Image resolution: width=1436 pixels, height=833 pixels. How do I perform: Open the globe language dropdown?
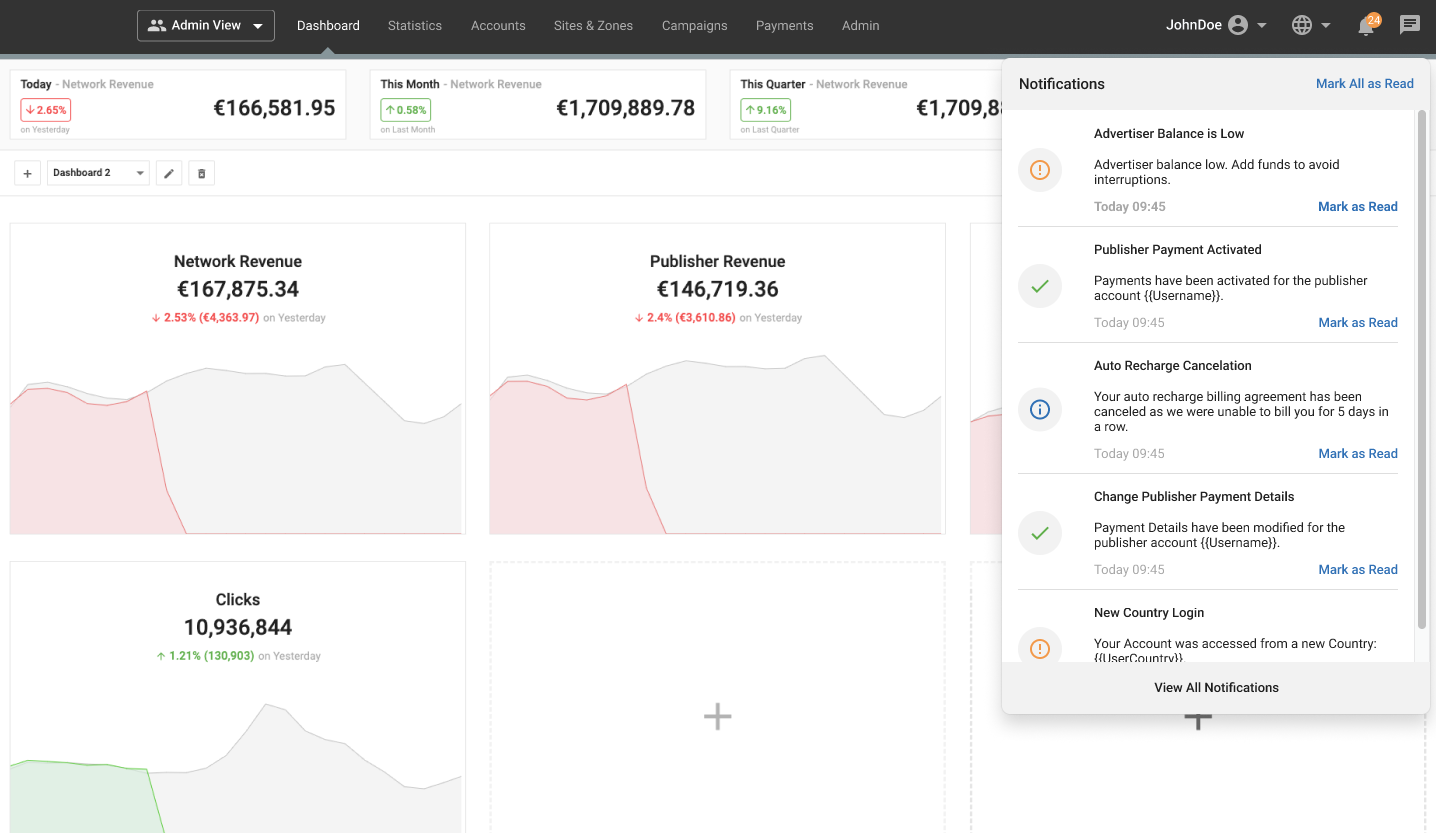pyautogui.click(x=1311, y=26)
